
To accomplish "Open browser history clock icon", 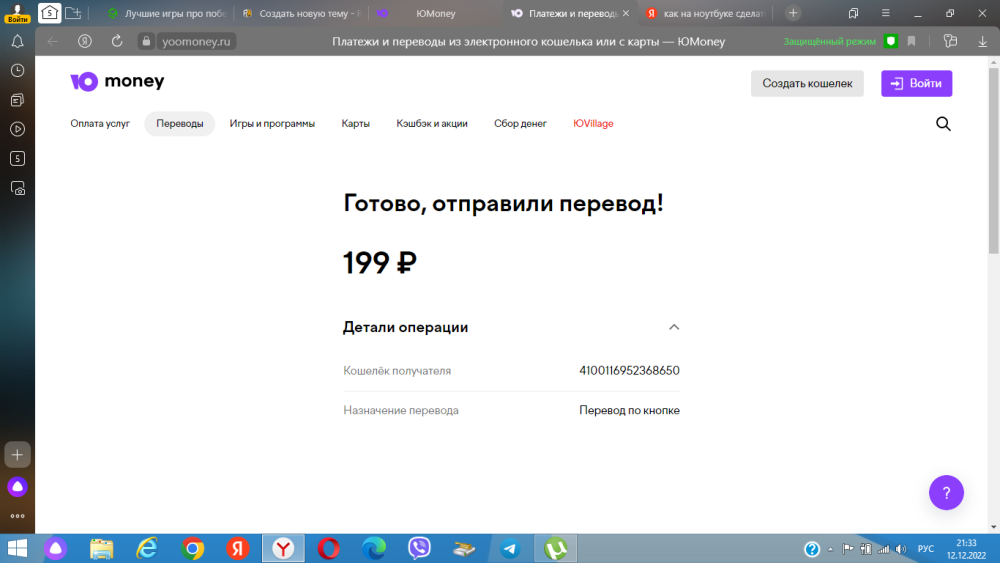I will pos(17,70).
